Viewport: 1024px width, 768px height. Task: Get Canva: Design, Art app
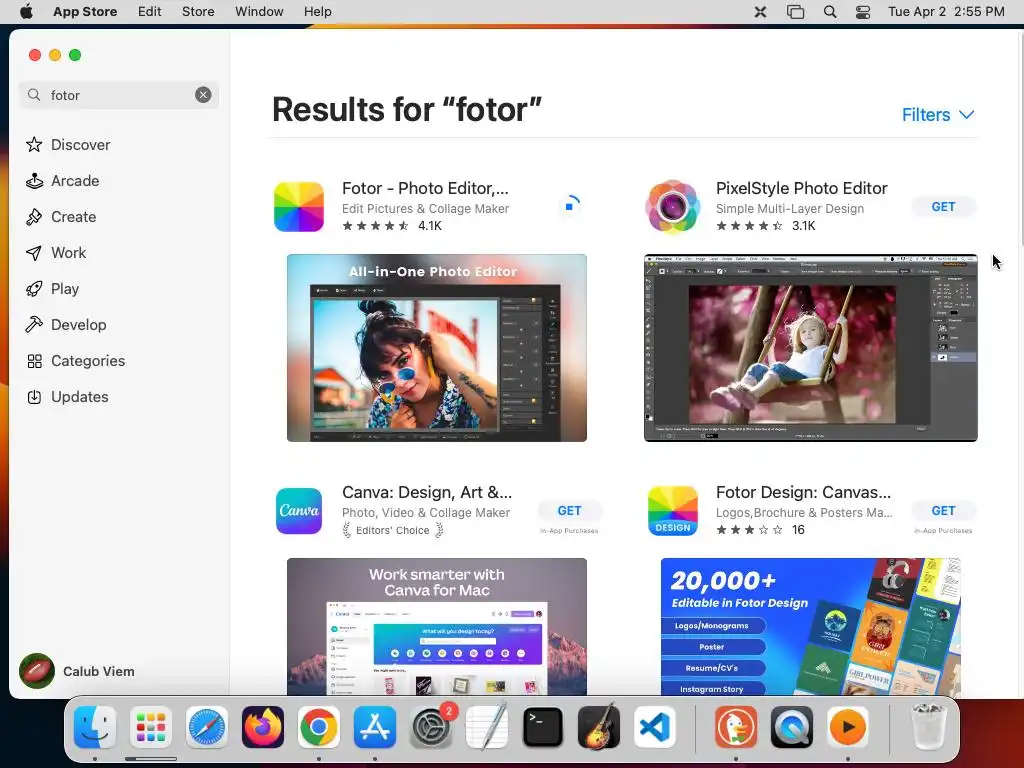tap(569, 511)
